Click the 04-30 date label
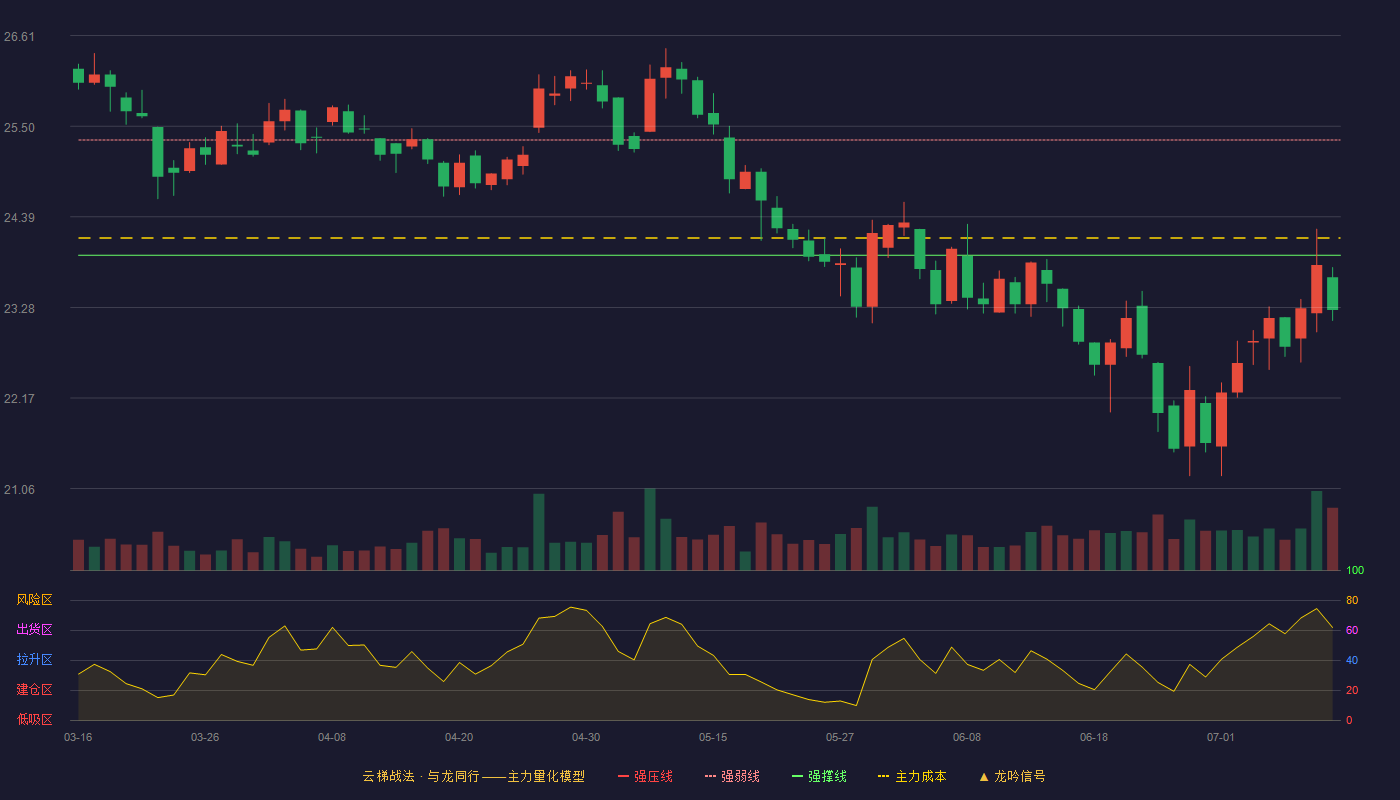 click(586, 737)
